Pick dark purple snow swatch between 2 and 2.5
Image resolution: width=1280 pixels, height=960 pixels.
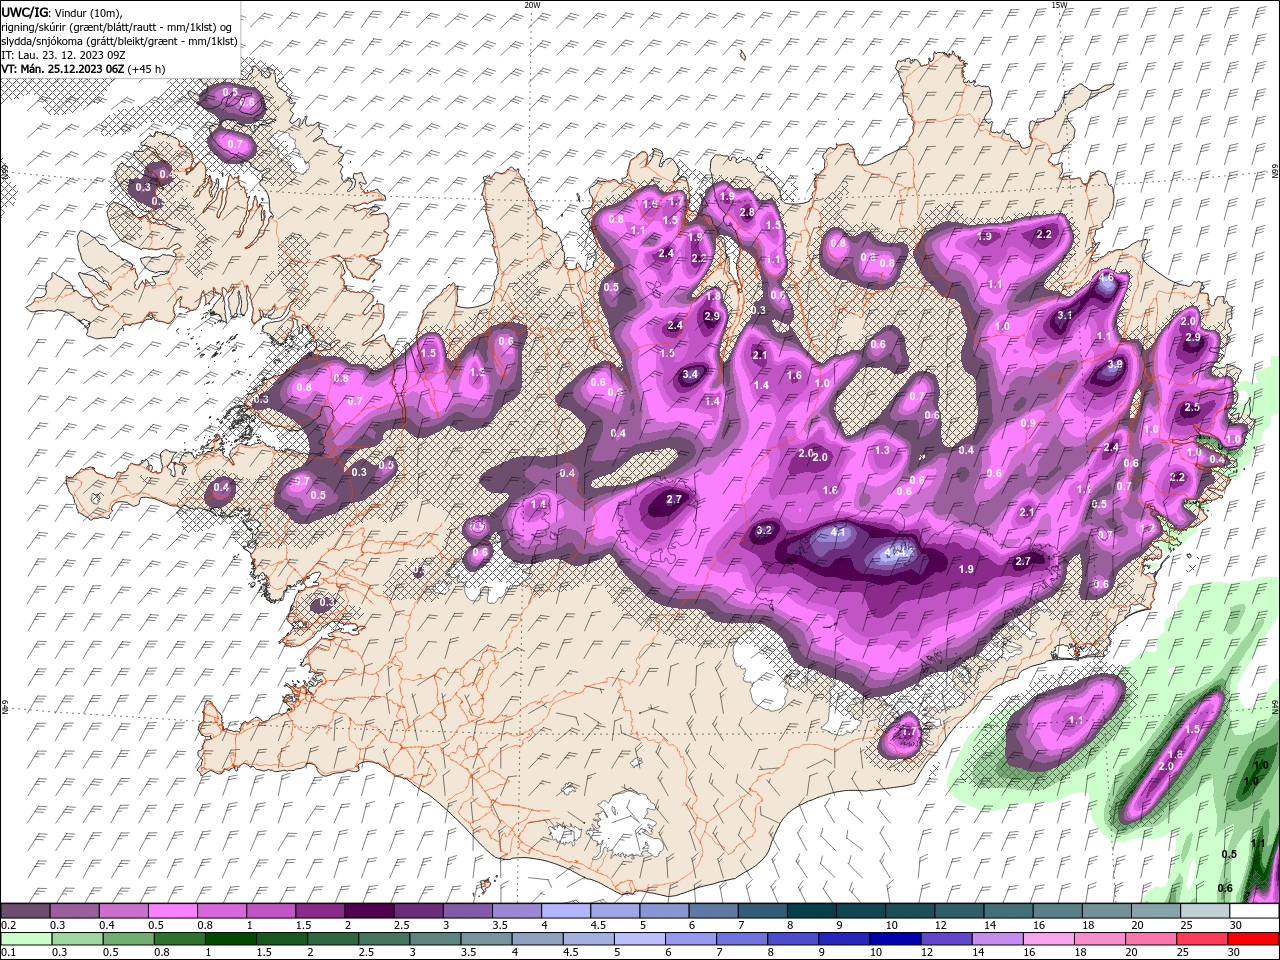pos(368,911)
